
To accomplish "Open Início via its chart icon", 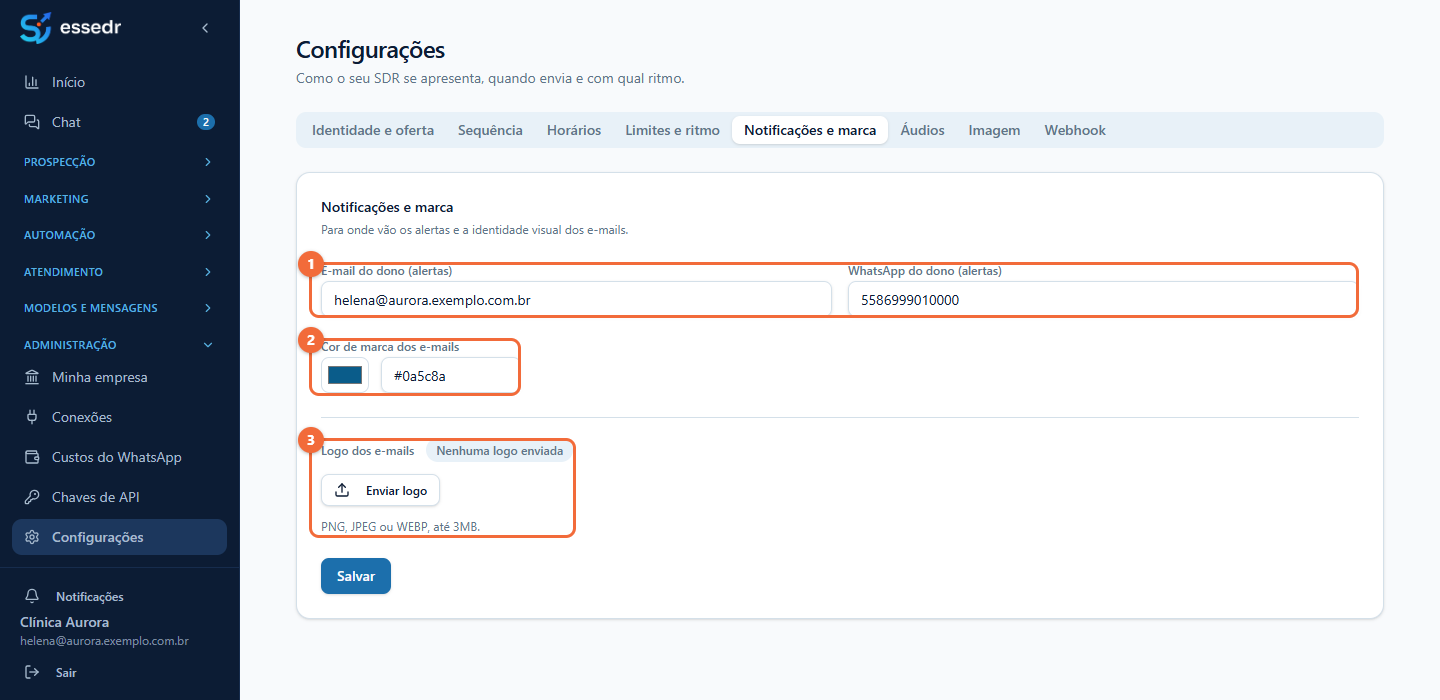I will (x=32, y=82).
